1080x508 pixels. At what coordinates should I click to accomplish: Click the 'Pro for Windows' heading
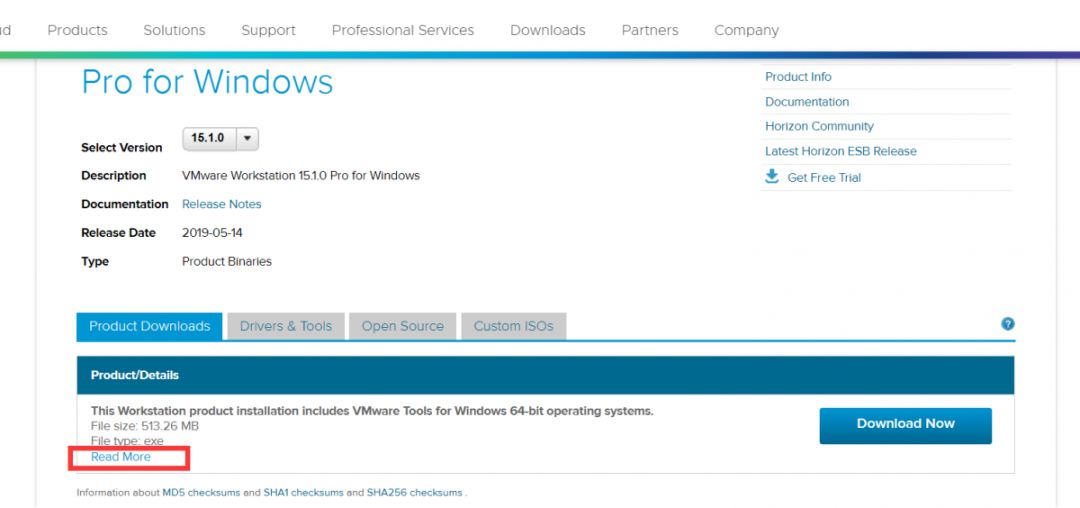point(207,82)
